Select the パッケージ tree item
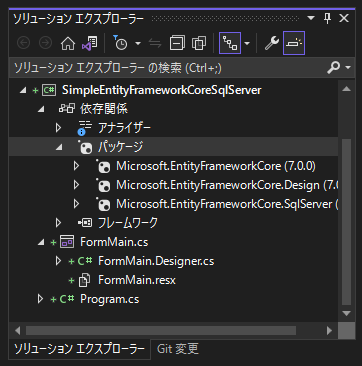 click(x=120, y=147)
